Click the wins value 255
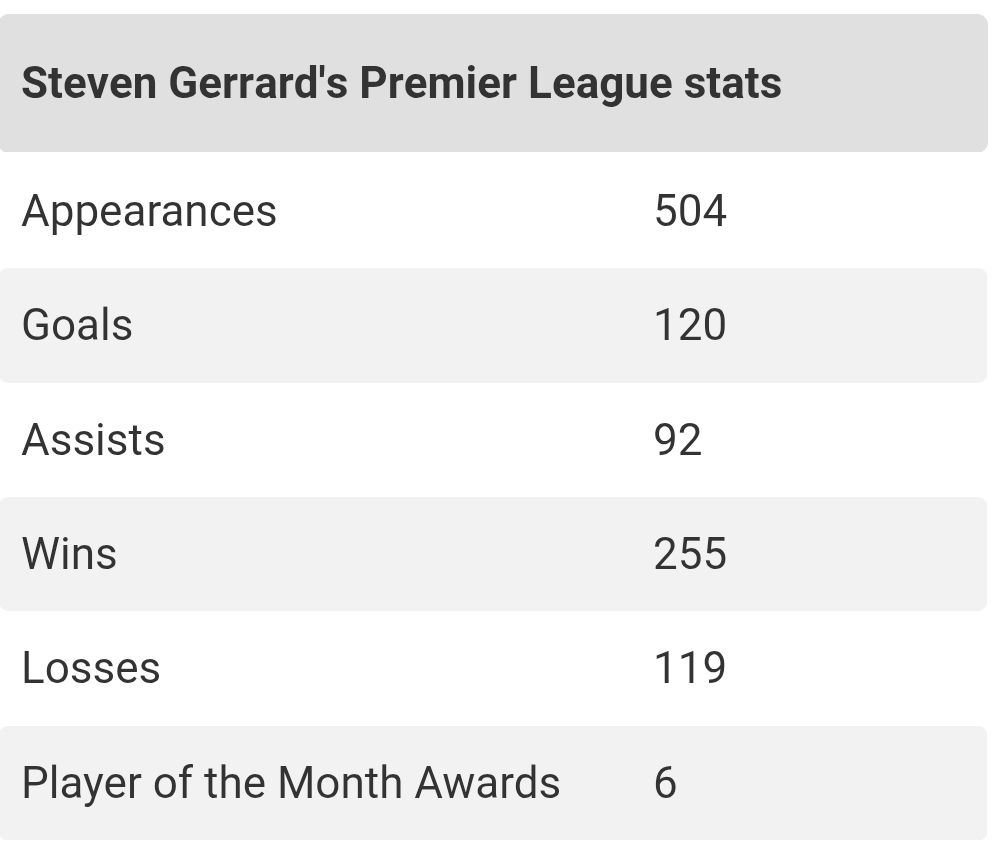The height and width of the screenshot is (842, 995). click(x=690, y=554)
